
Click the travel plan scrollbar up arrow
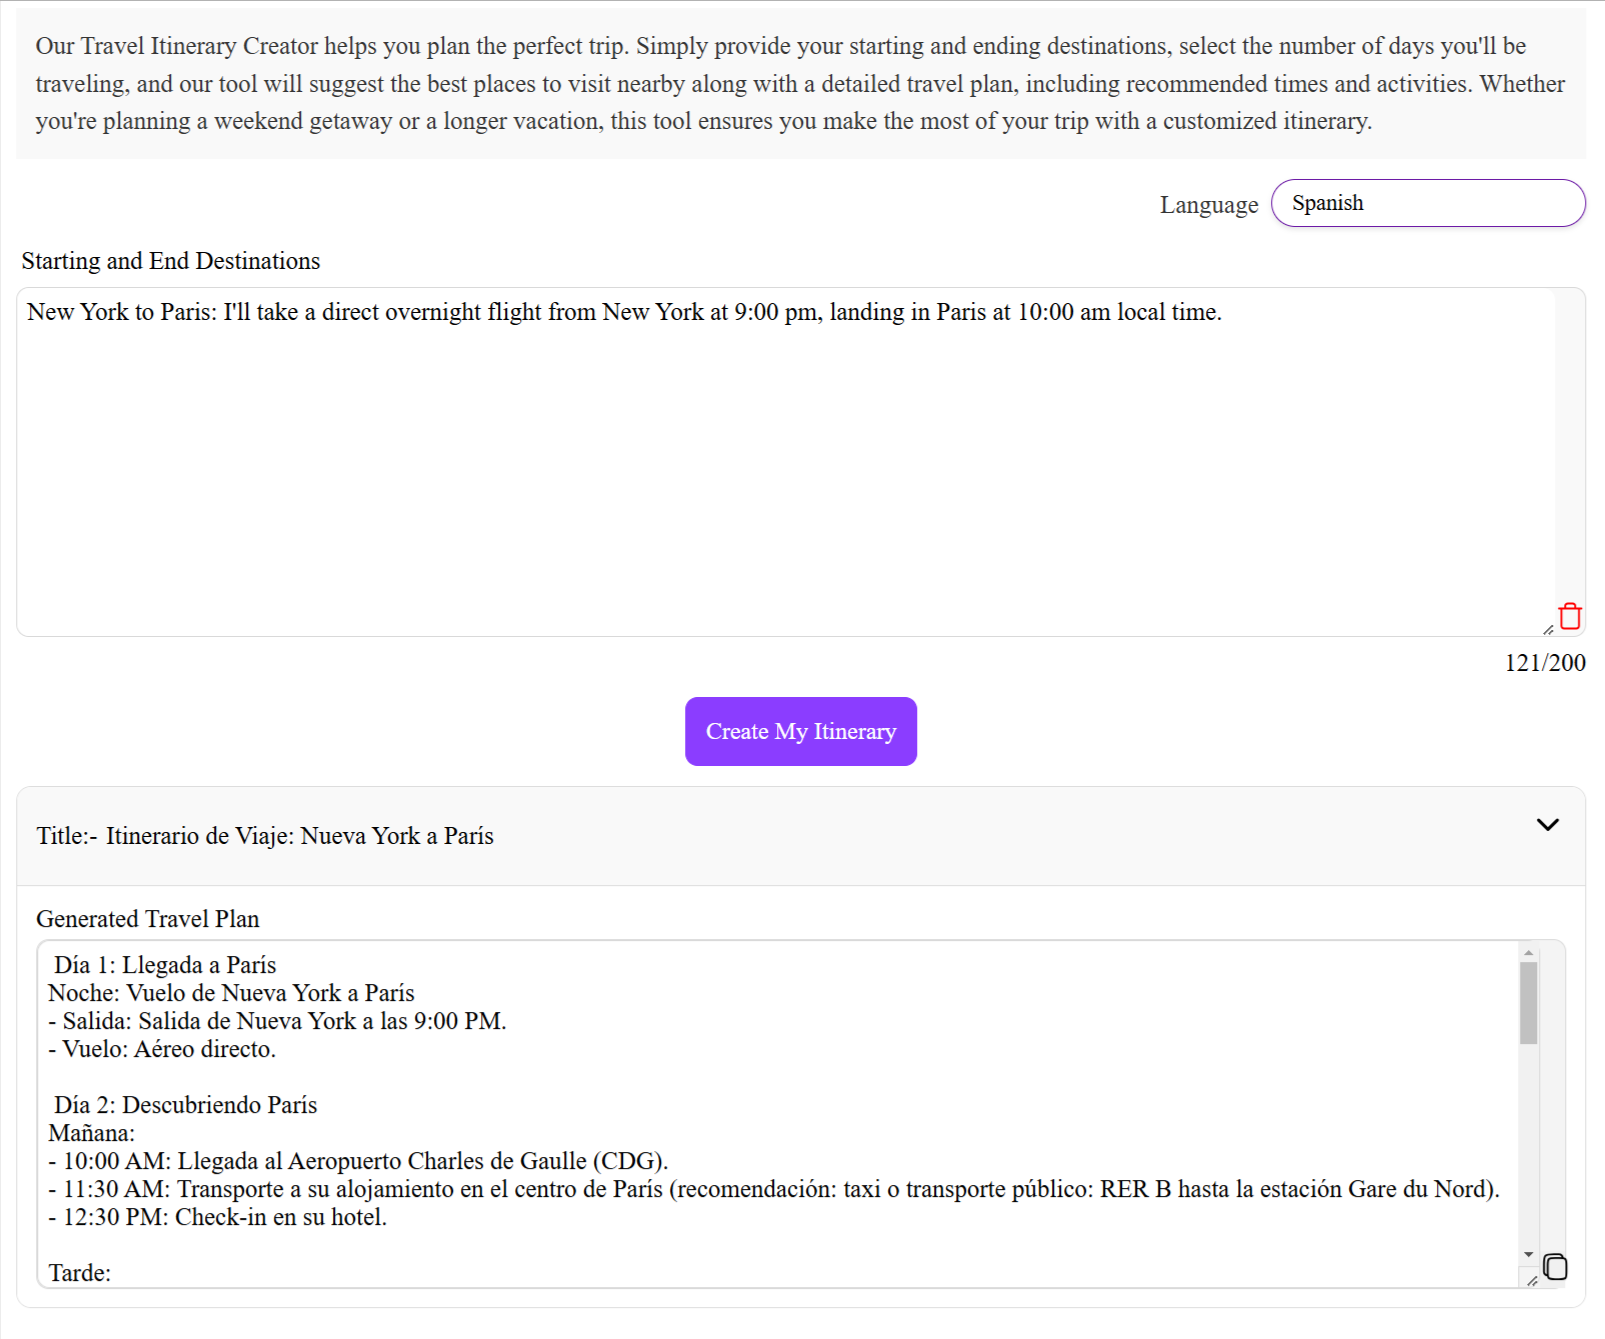pyautogui.click(x=1528, y=952)
